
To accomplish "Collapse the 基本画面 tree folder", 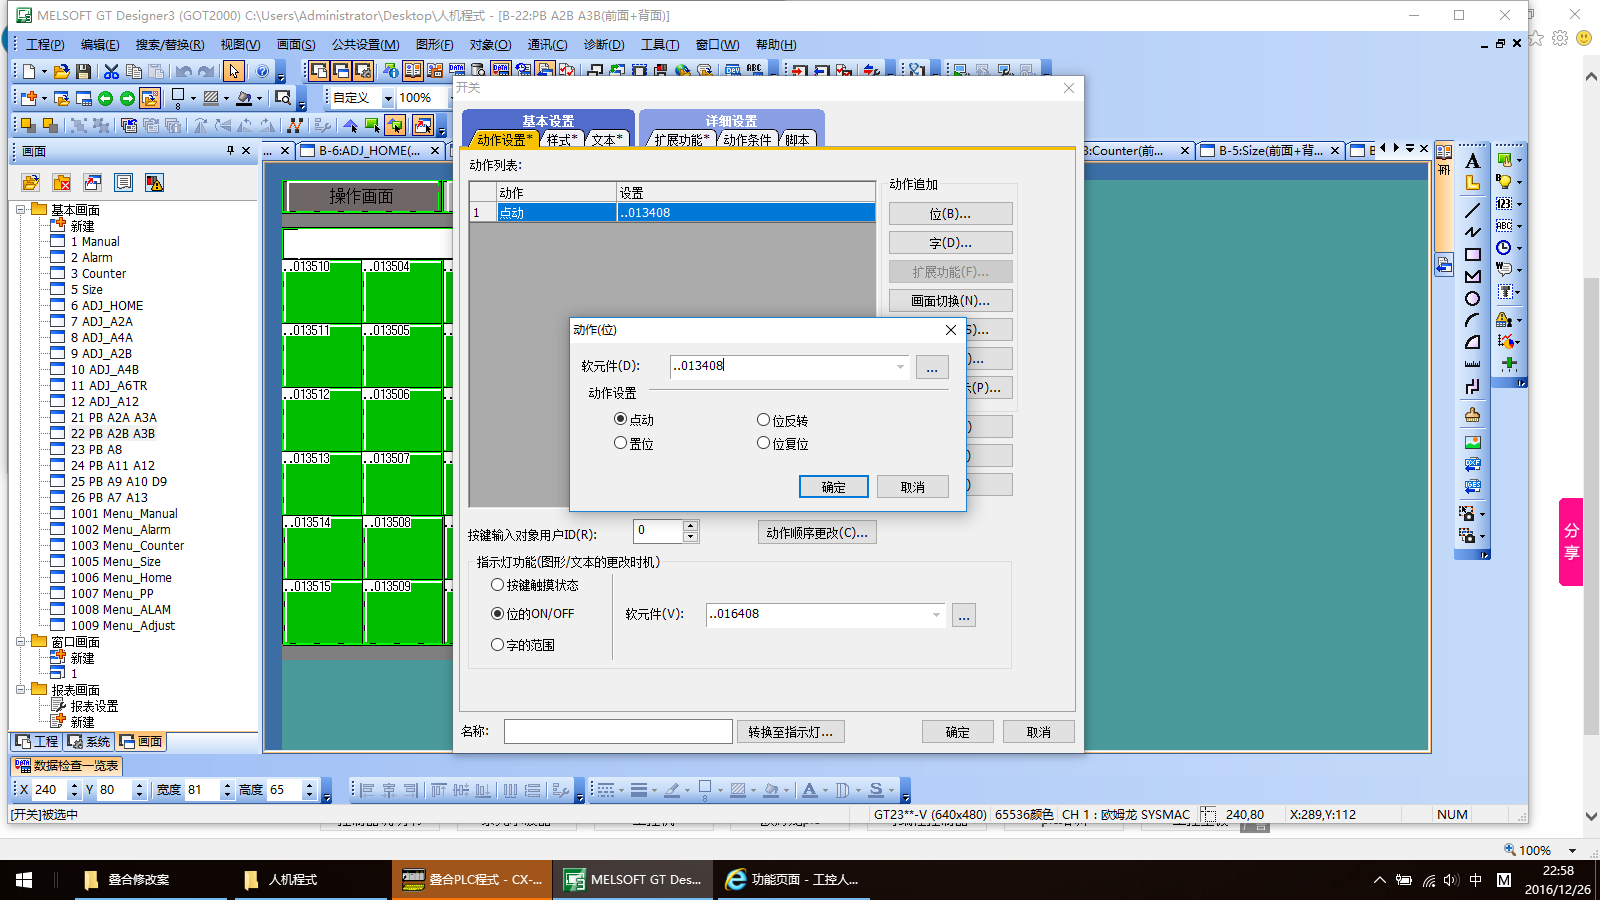I will 21,210.
